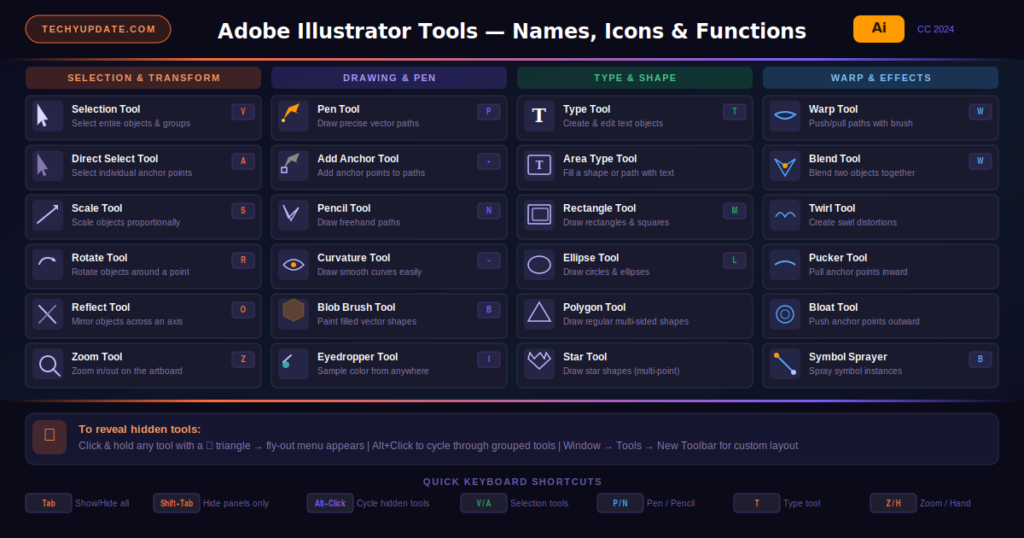1024x538 pixels.
Task: Click the T key badge in quick shortcuts
Action: [756, 503]
